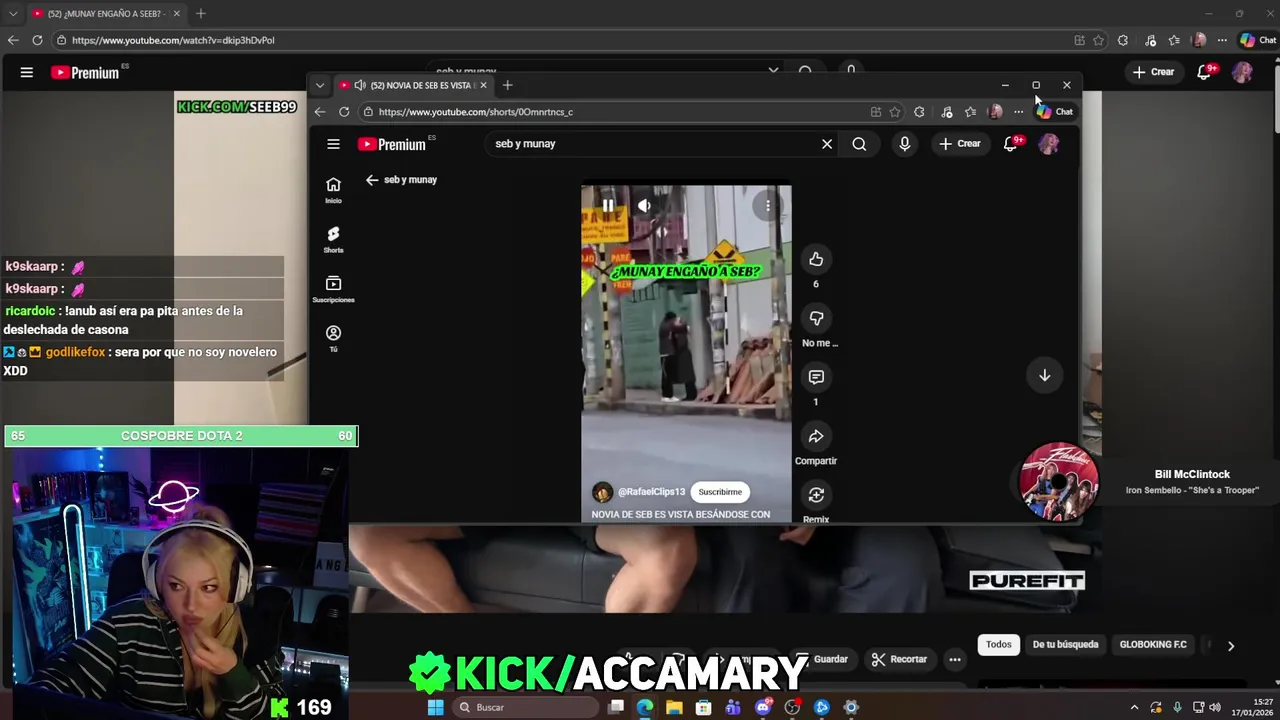Clear the seb y munay search text

(827, 144)
